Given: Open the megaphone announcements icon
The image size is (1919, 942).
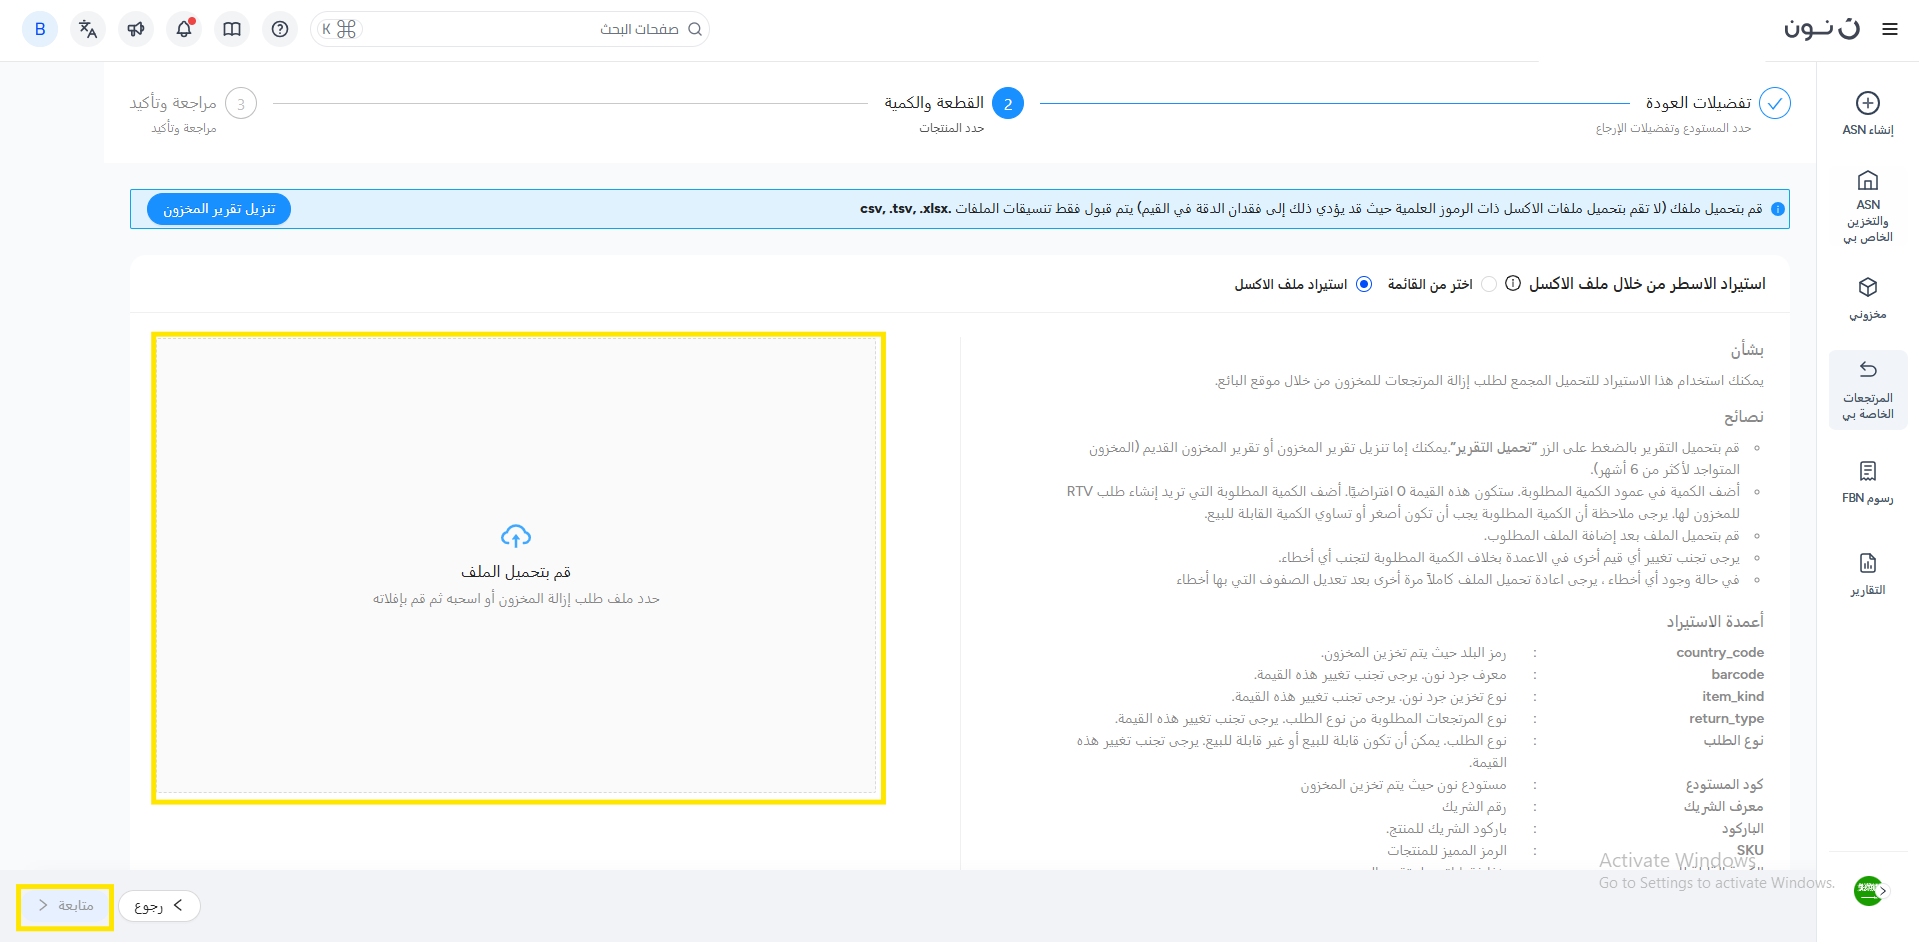Looking at the screenshot, I should point(136,29).
